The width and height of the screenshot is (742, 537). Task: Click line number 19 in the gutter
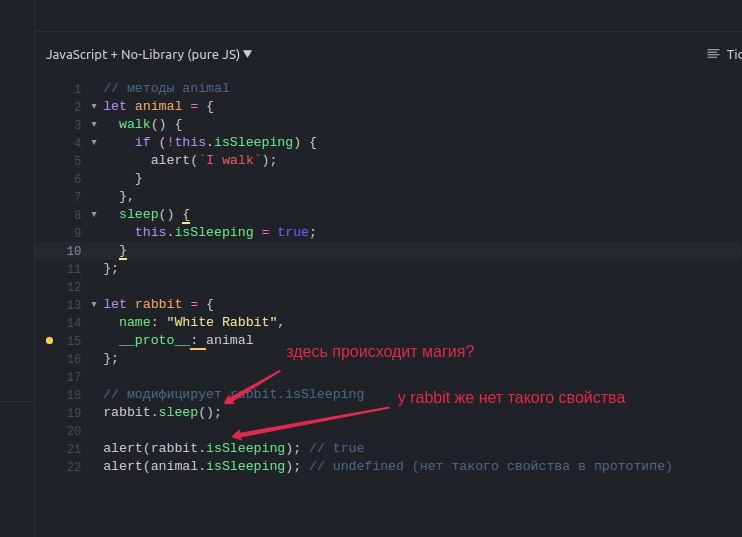(74, 413)
